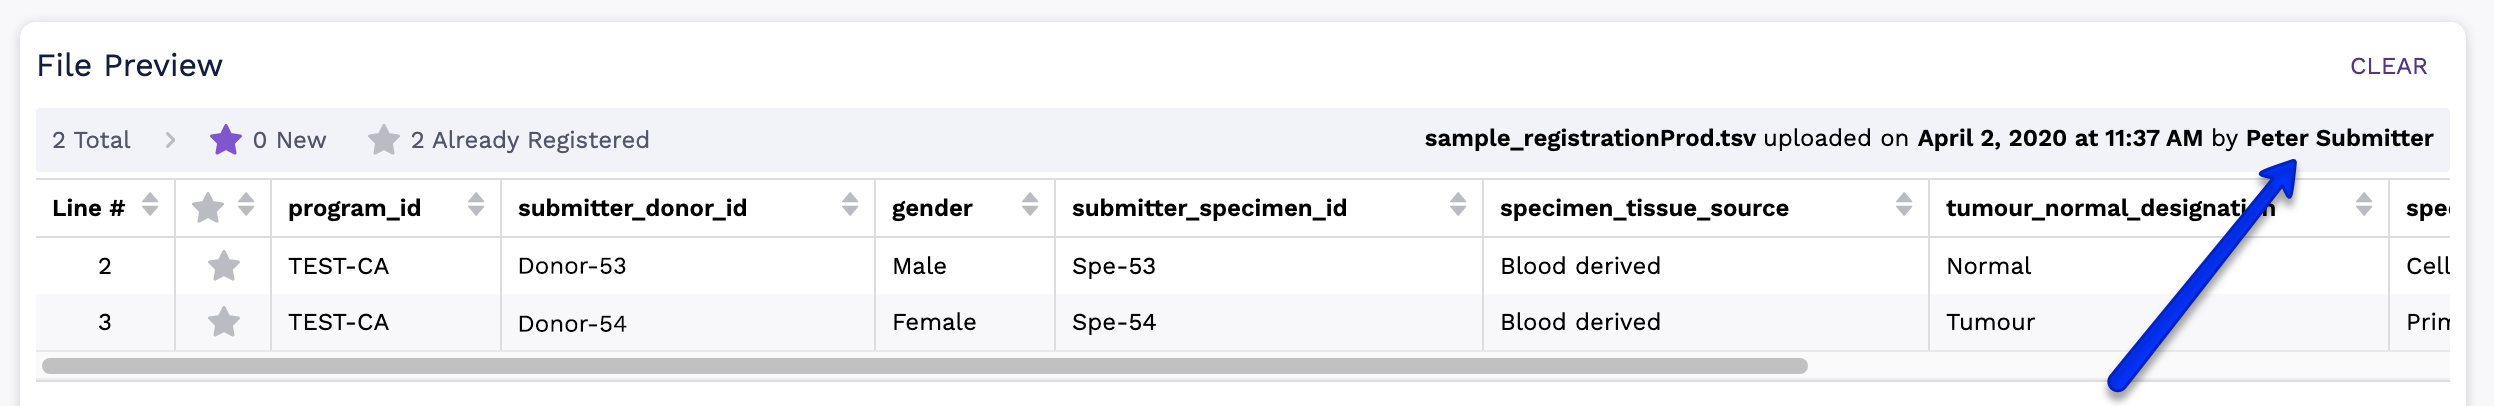Image resolution: width=2494 pixels, height=406 pixels.
Task: Select the 2 Already Registered filter
Action: [x=530, y=140]
